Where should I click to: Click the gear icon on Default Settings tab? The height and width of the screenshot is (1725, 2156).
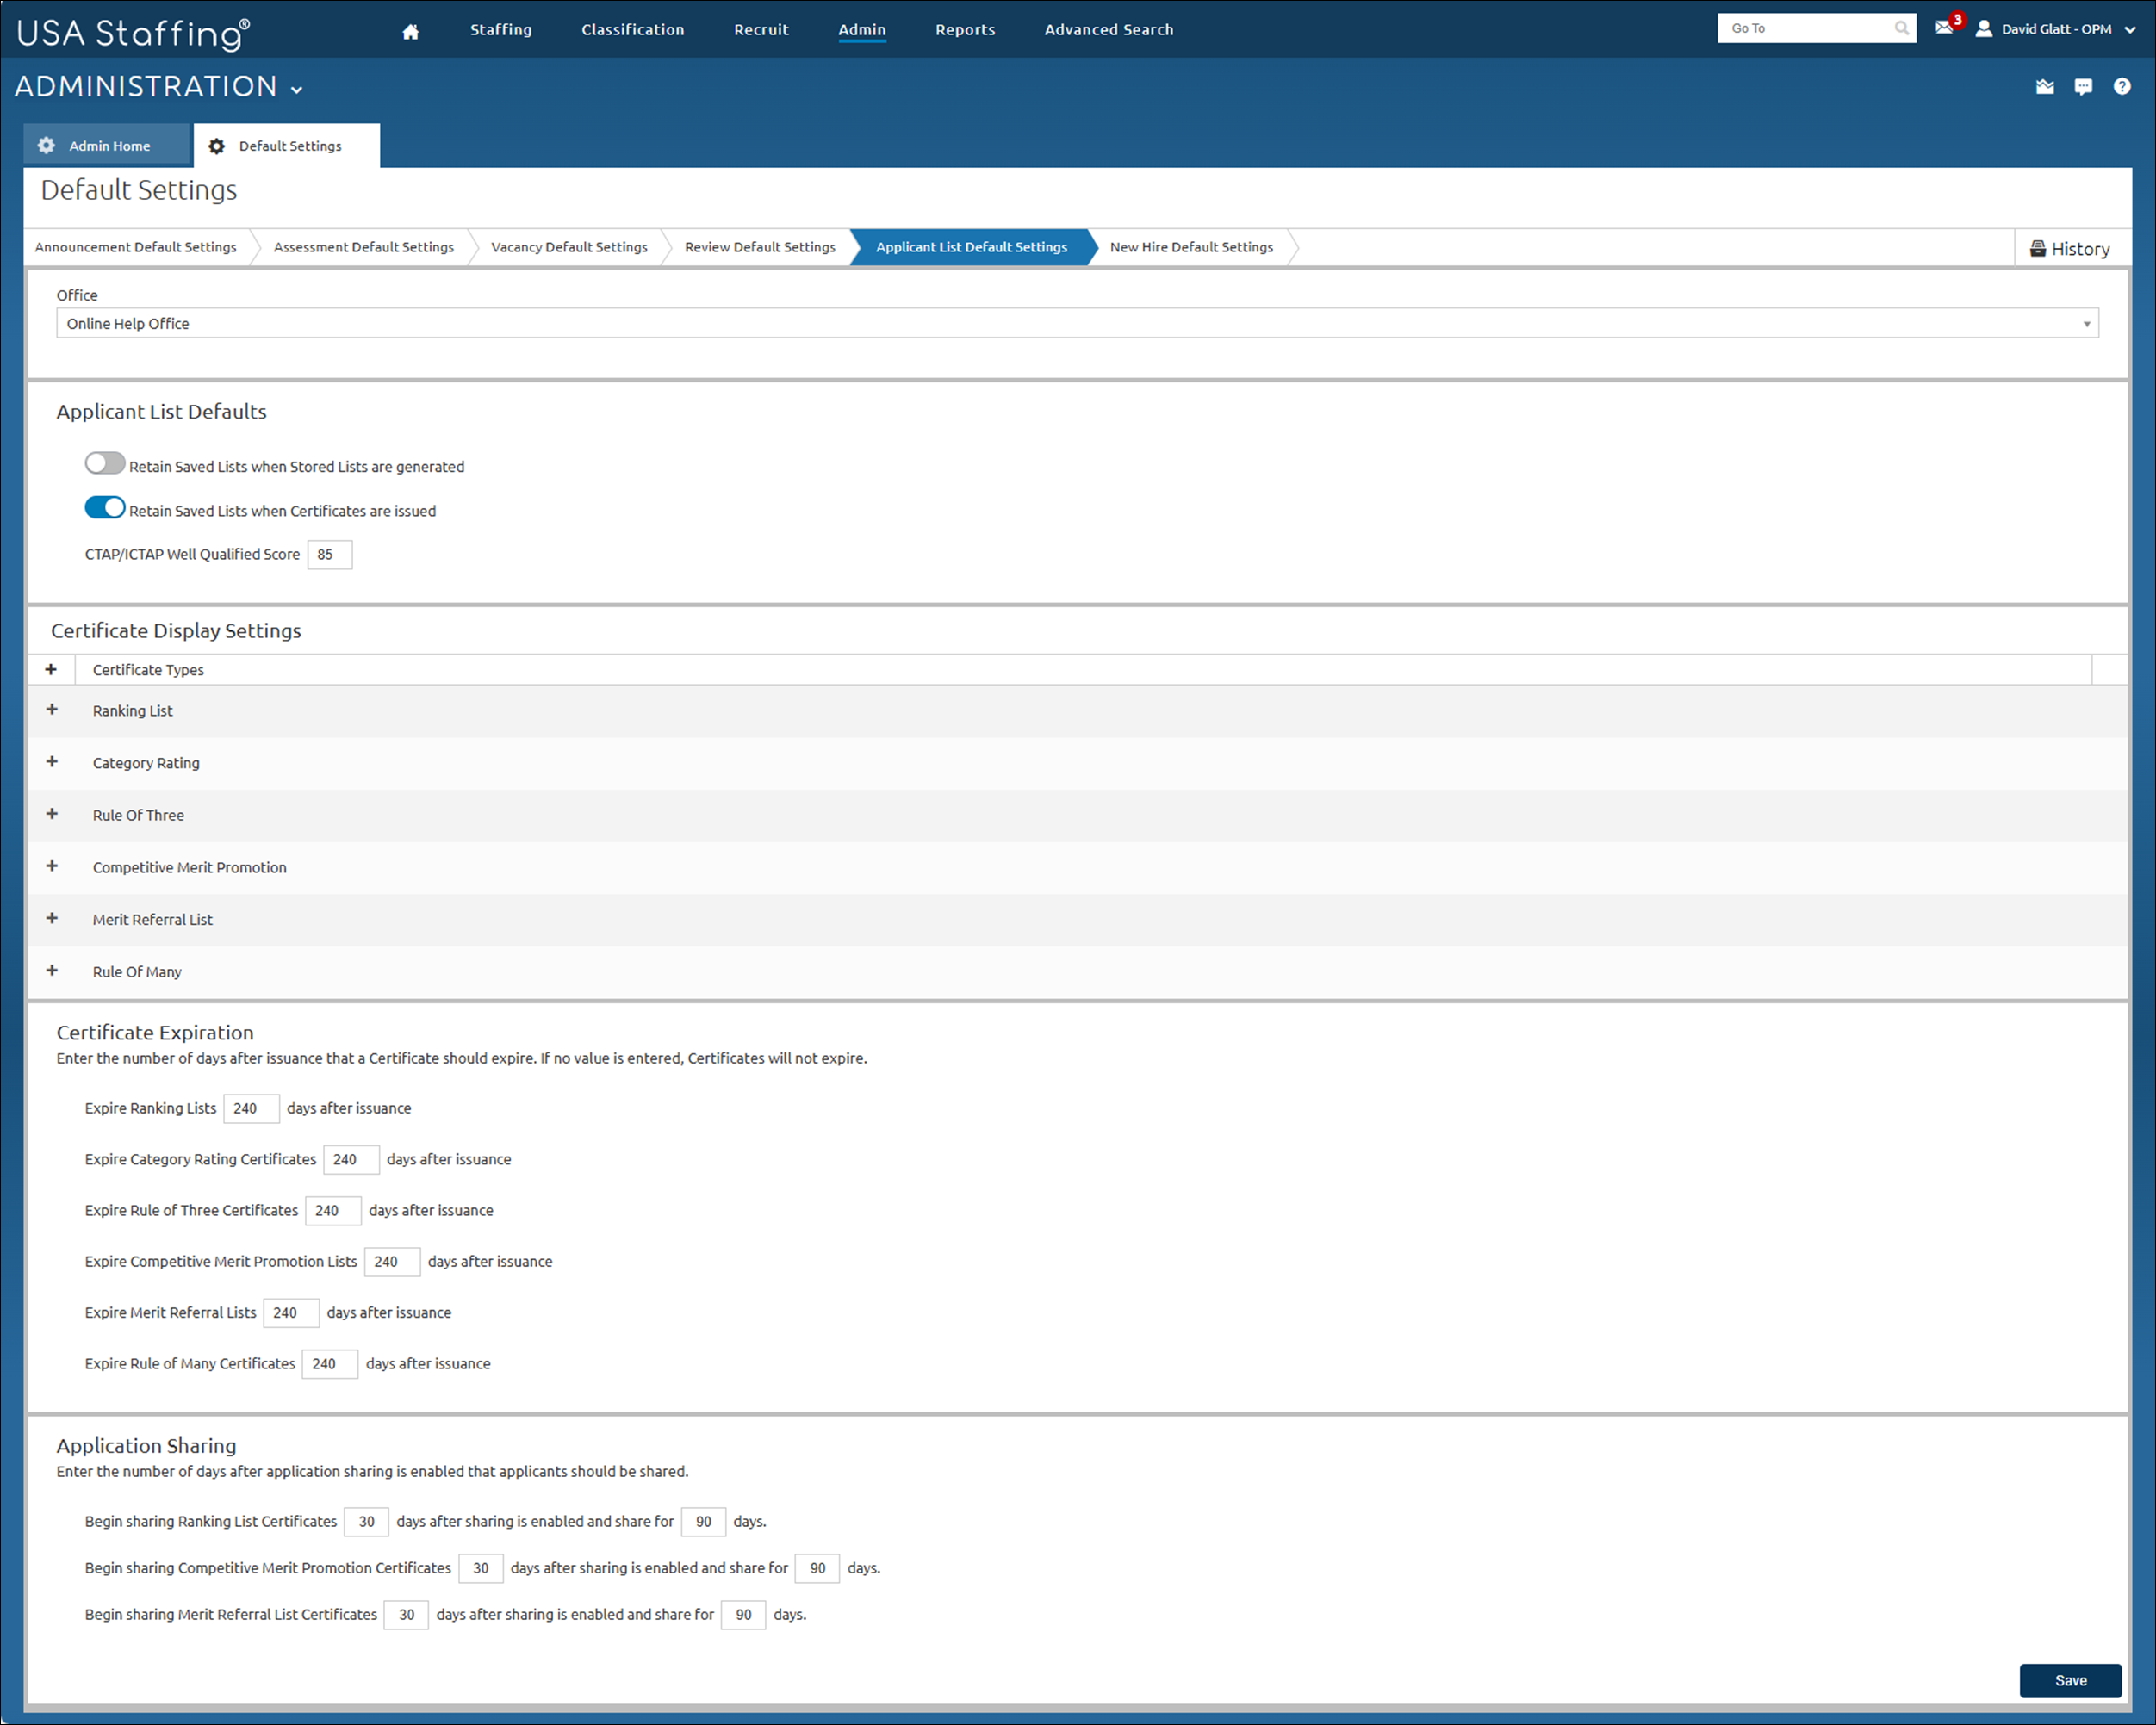click(x=216, y=146)
